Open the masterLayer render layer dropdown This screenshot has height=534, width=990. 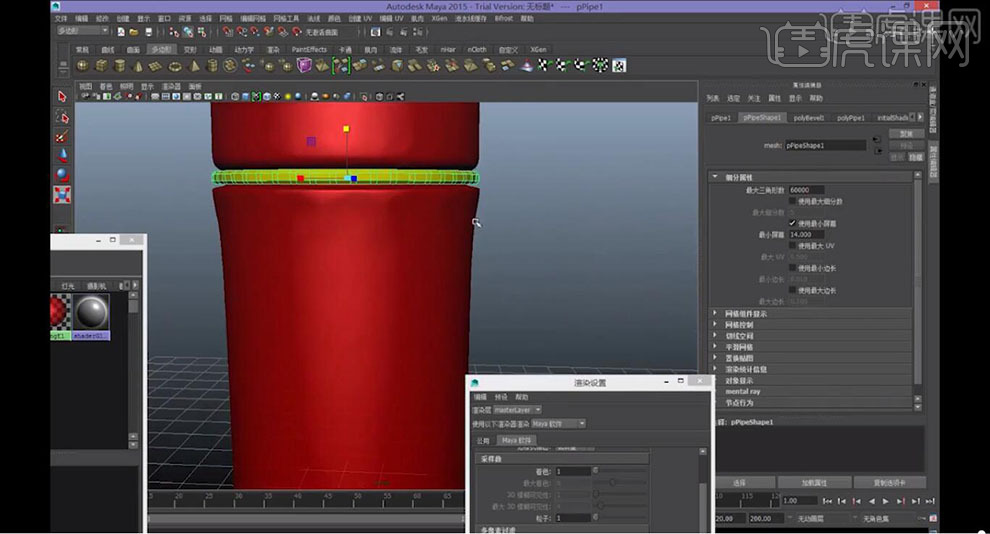pyautogui.click(x=517, y=410)
